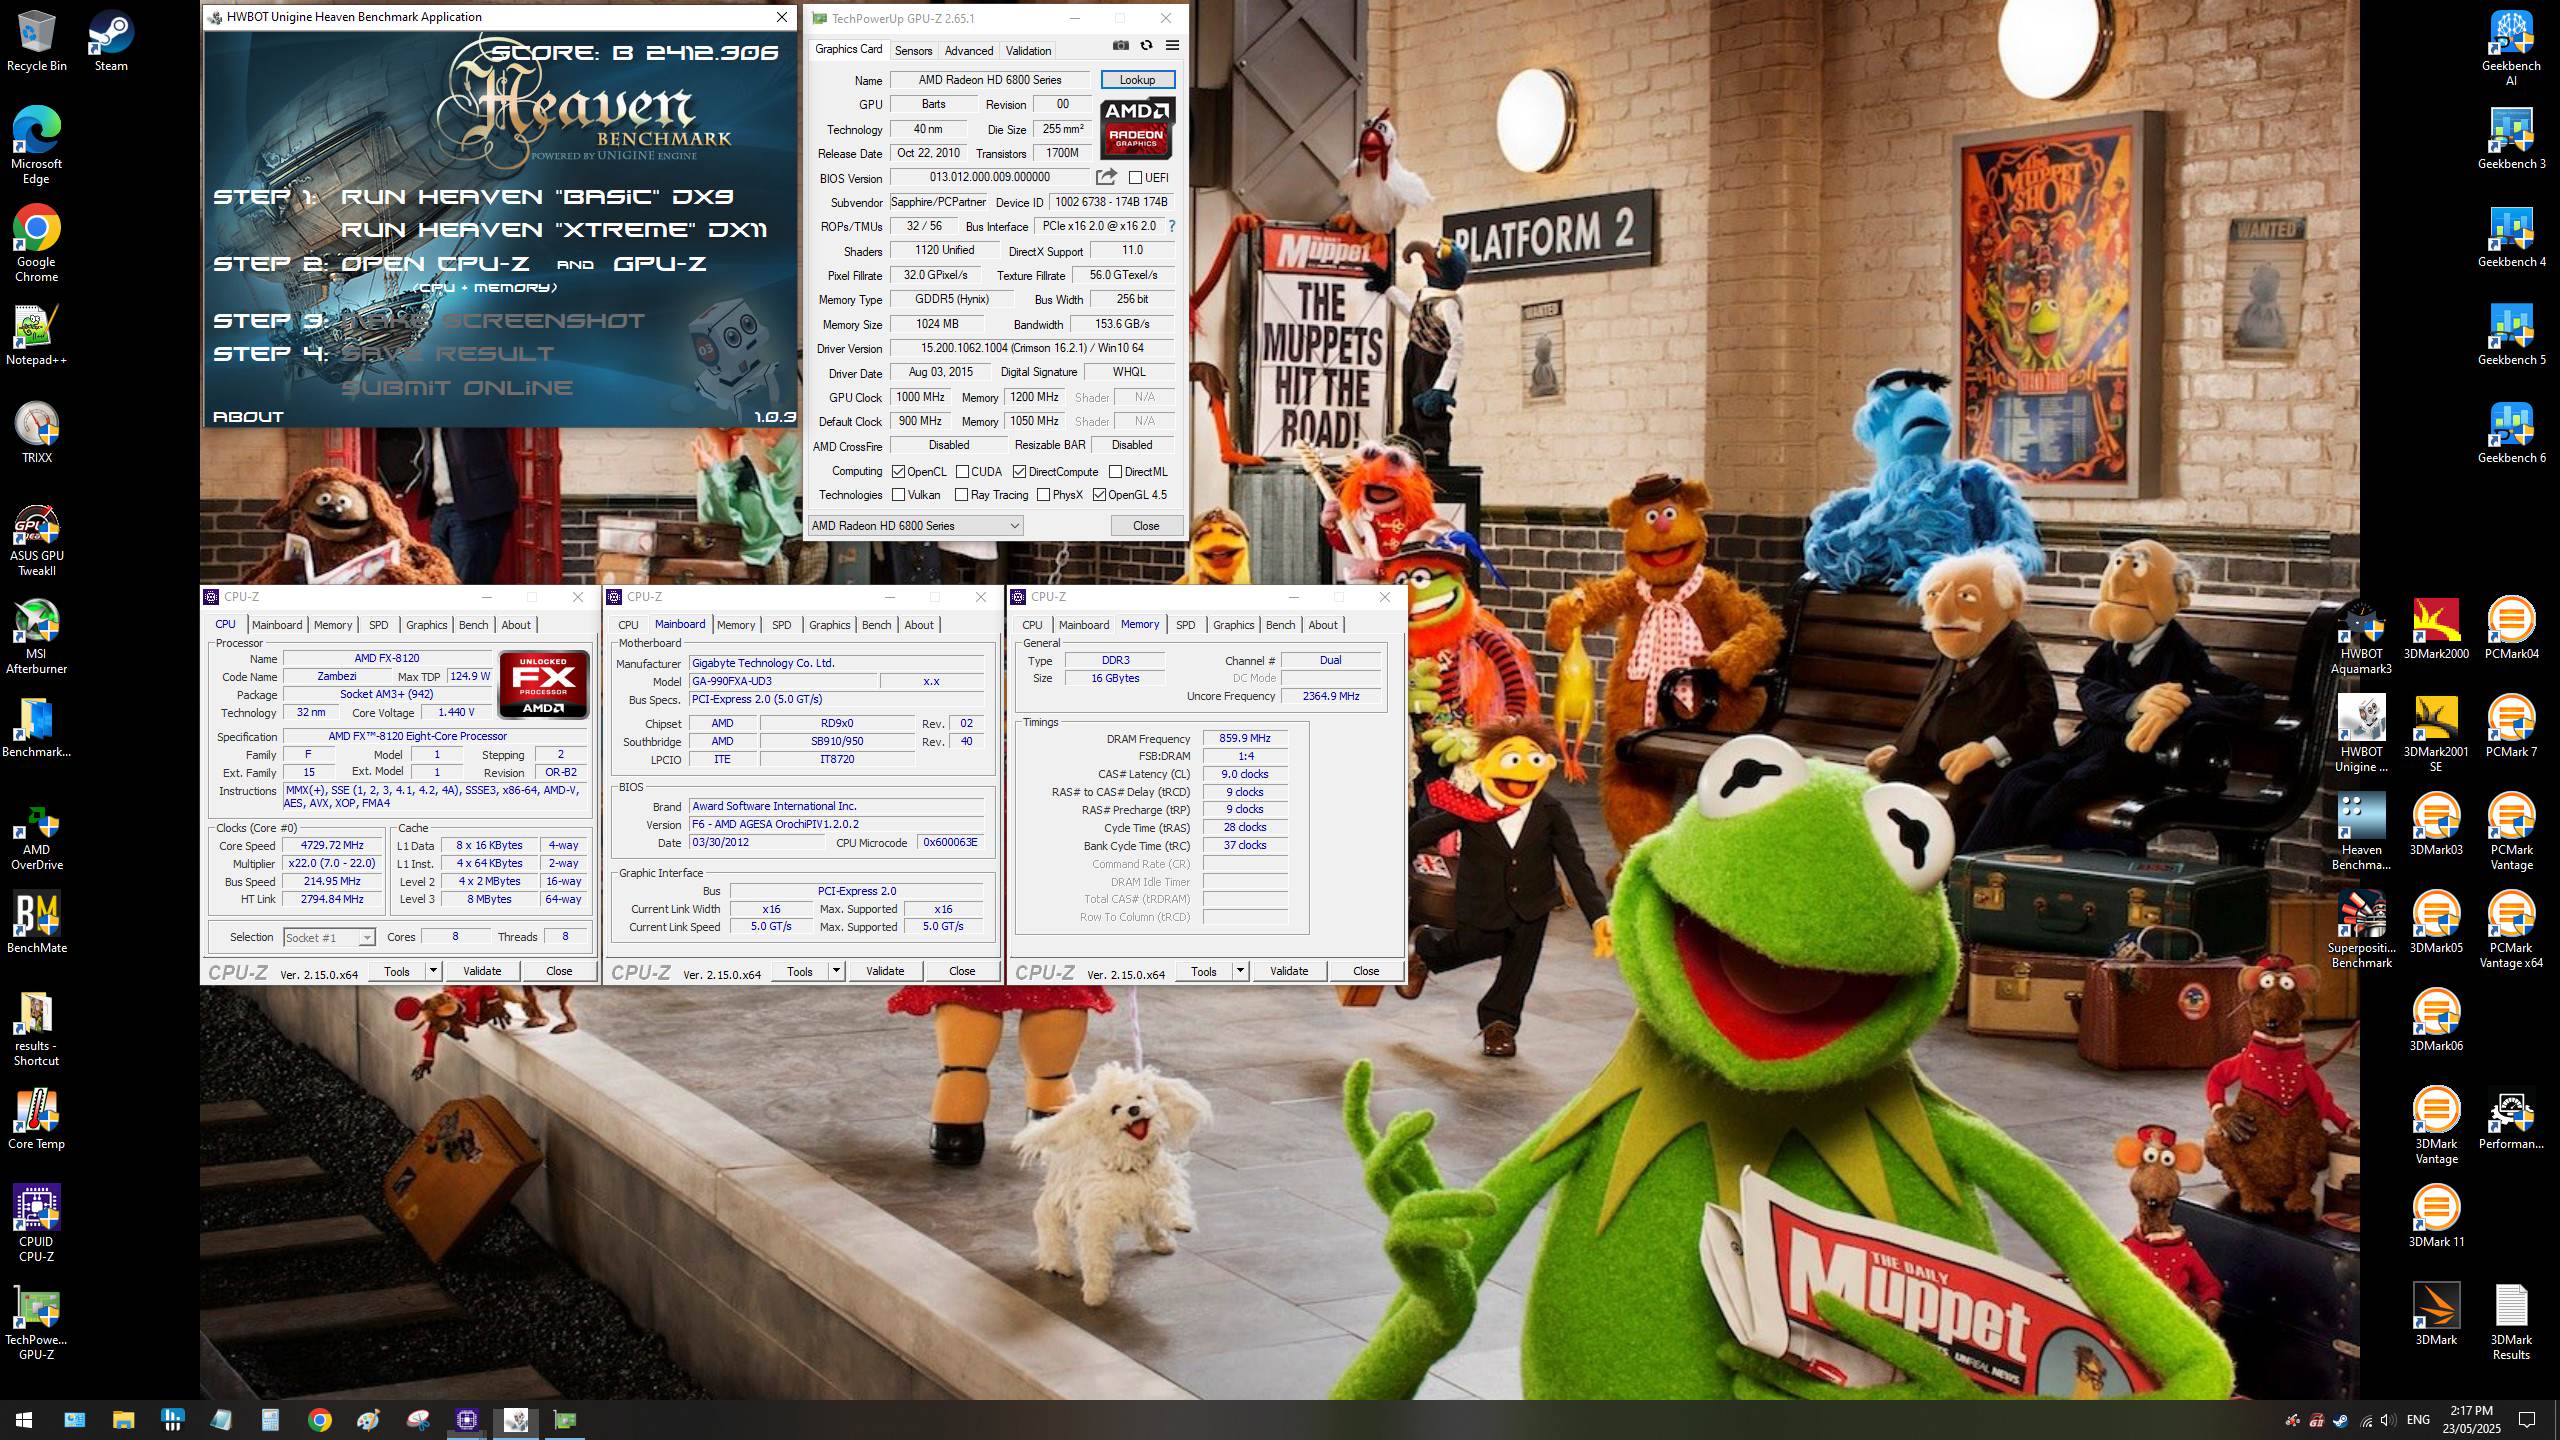This screenshot has height=1440, width=2560.
Task: Open the Windows Start menu
Action: click(x=24, y=1420)
